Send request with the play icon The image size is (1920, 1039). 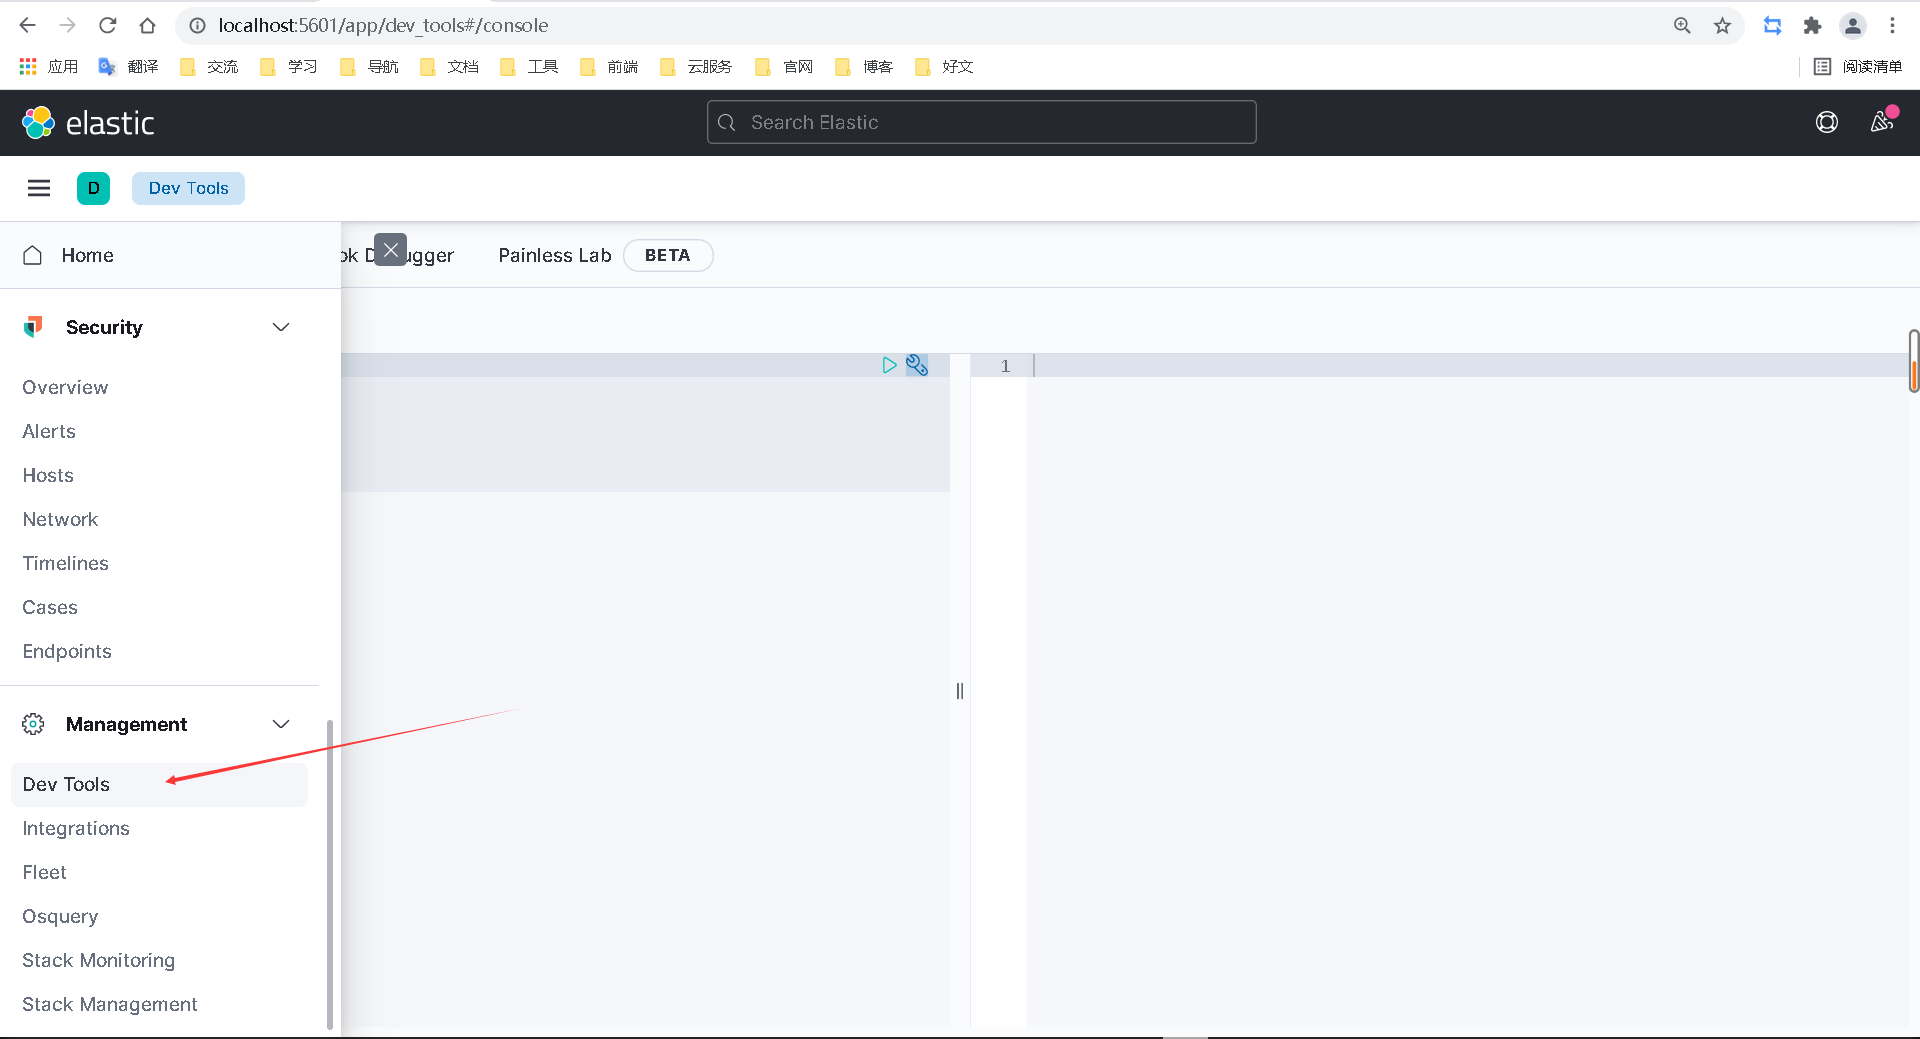(889, 365)
